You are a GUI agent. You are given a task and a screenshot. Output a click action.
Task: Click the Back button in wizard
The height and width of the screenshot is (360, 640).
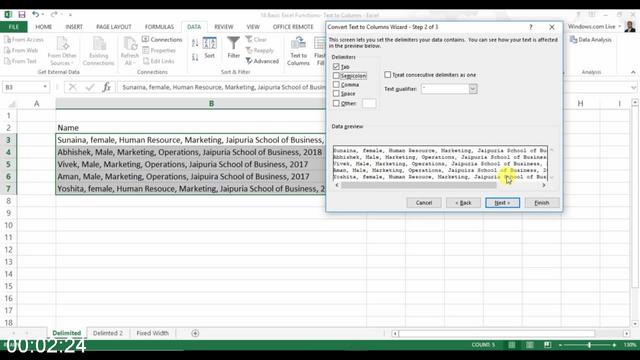[463, 202]
